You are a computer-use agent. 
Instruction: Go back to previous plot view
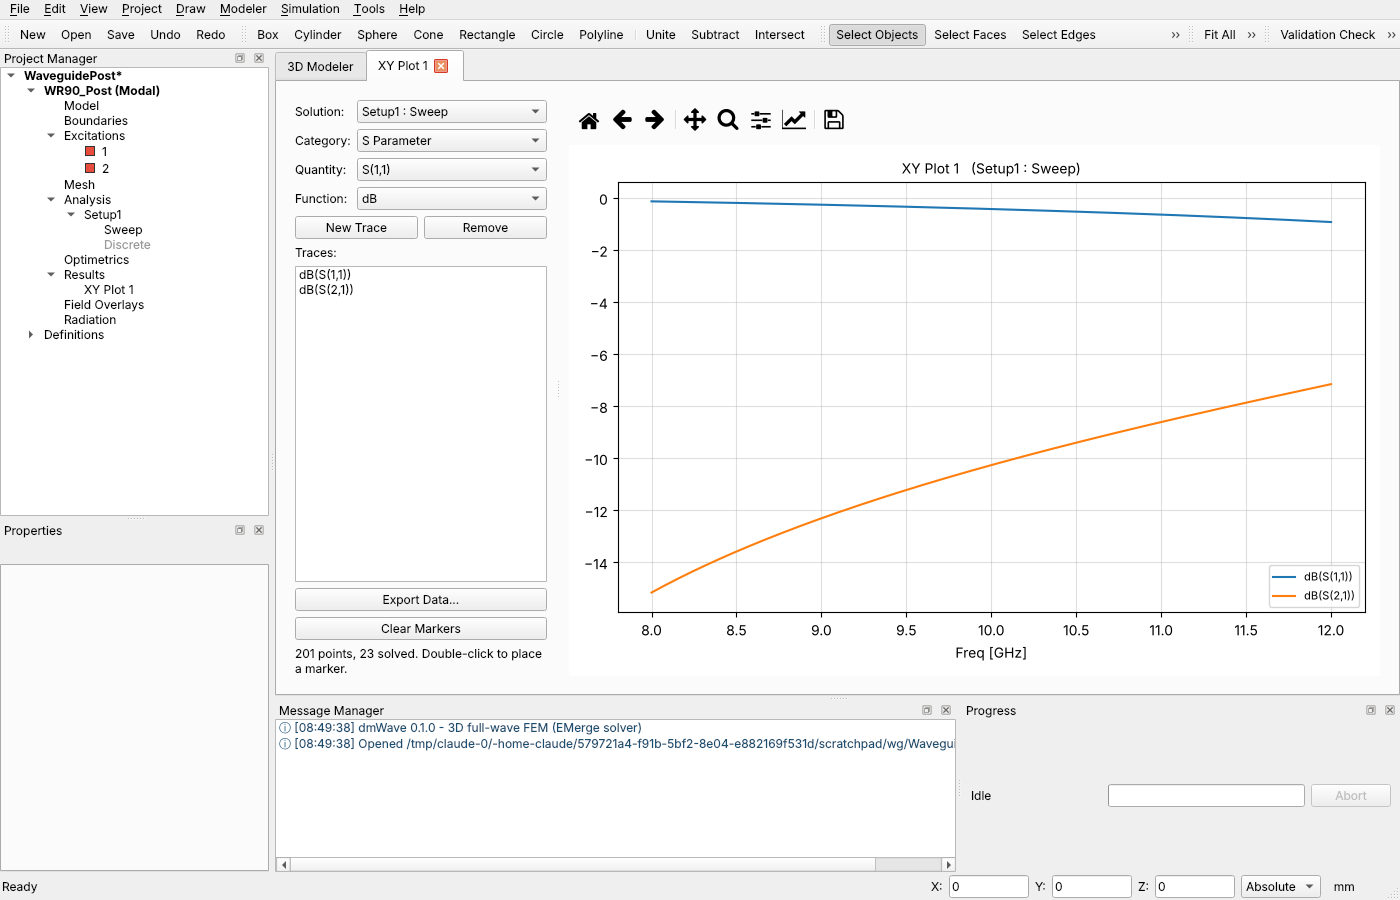point(622,120)
